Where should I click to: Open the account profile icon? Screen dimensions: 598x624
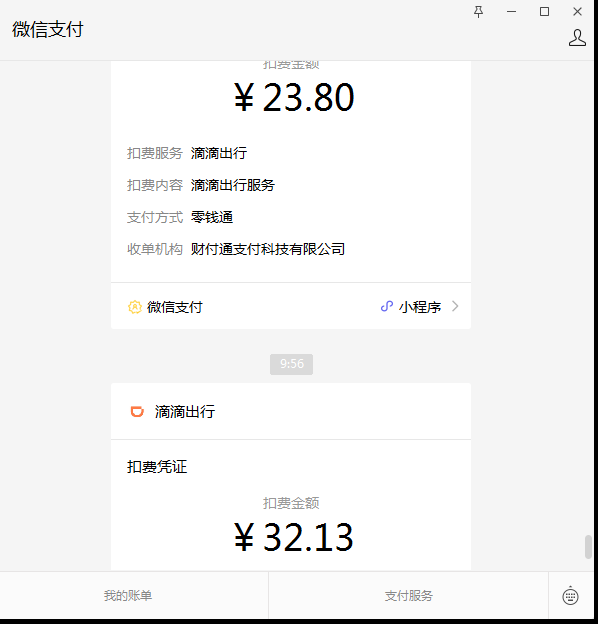click(x=577, y=38)
